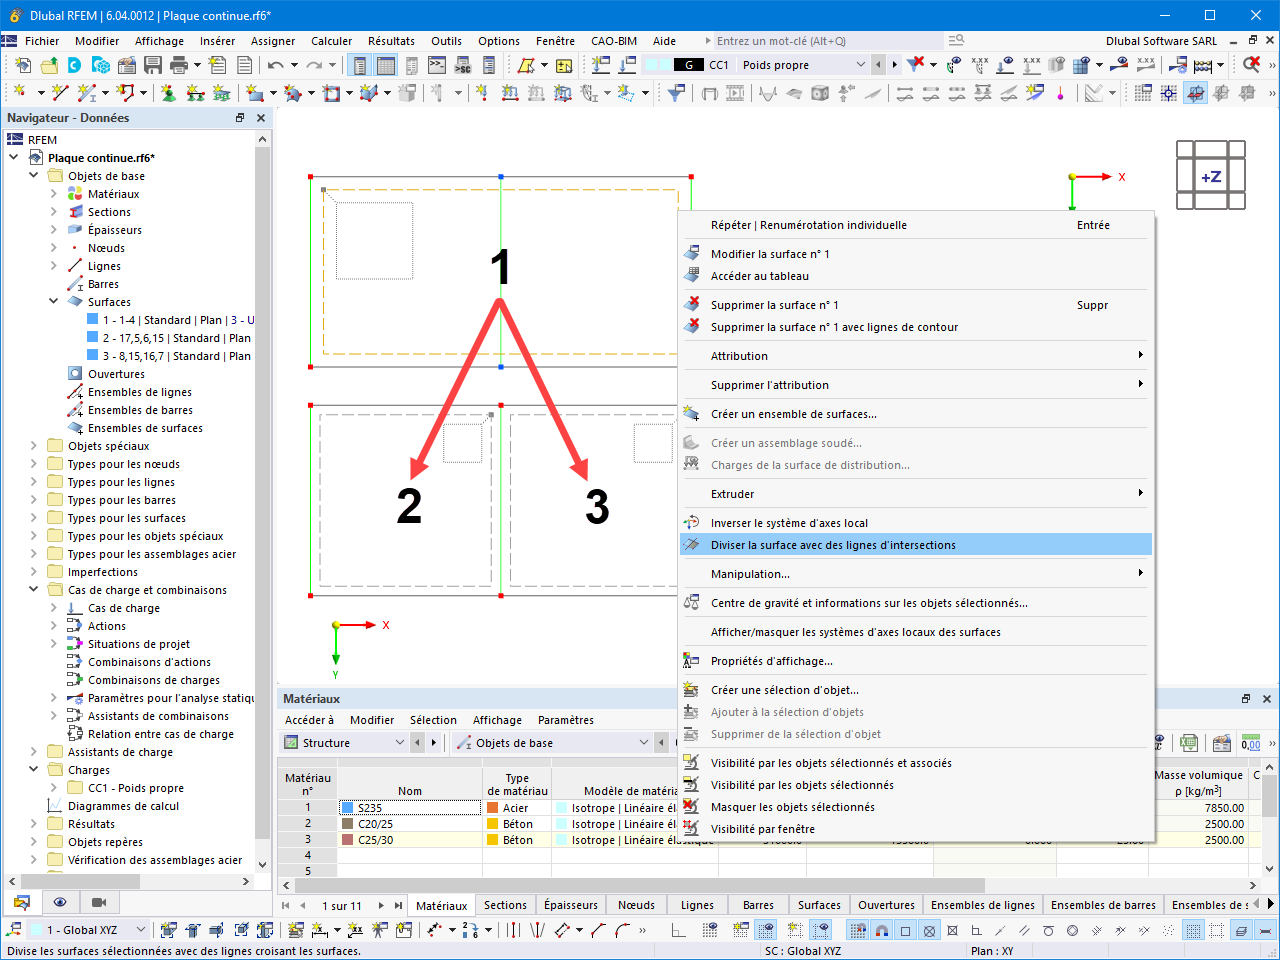Viewport: 1280px width, 960px height.
Task: Click the S235 blue color swatch
Action: coord(348,808)
